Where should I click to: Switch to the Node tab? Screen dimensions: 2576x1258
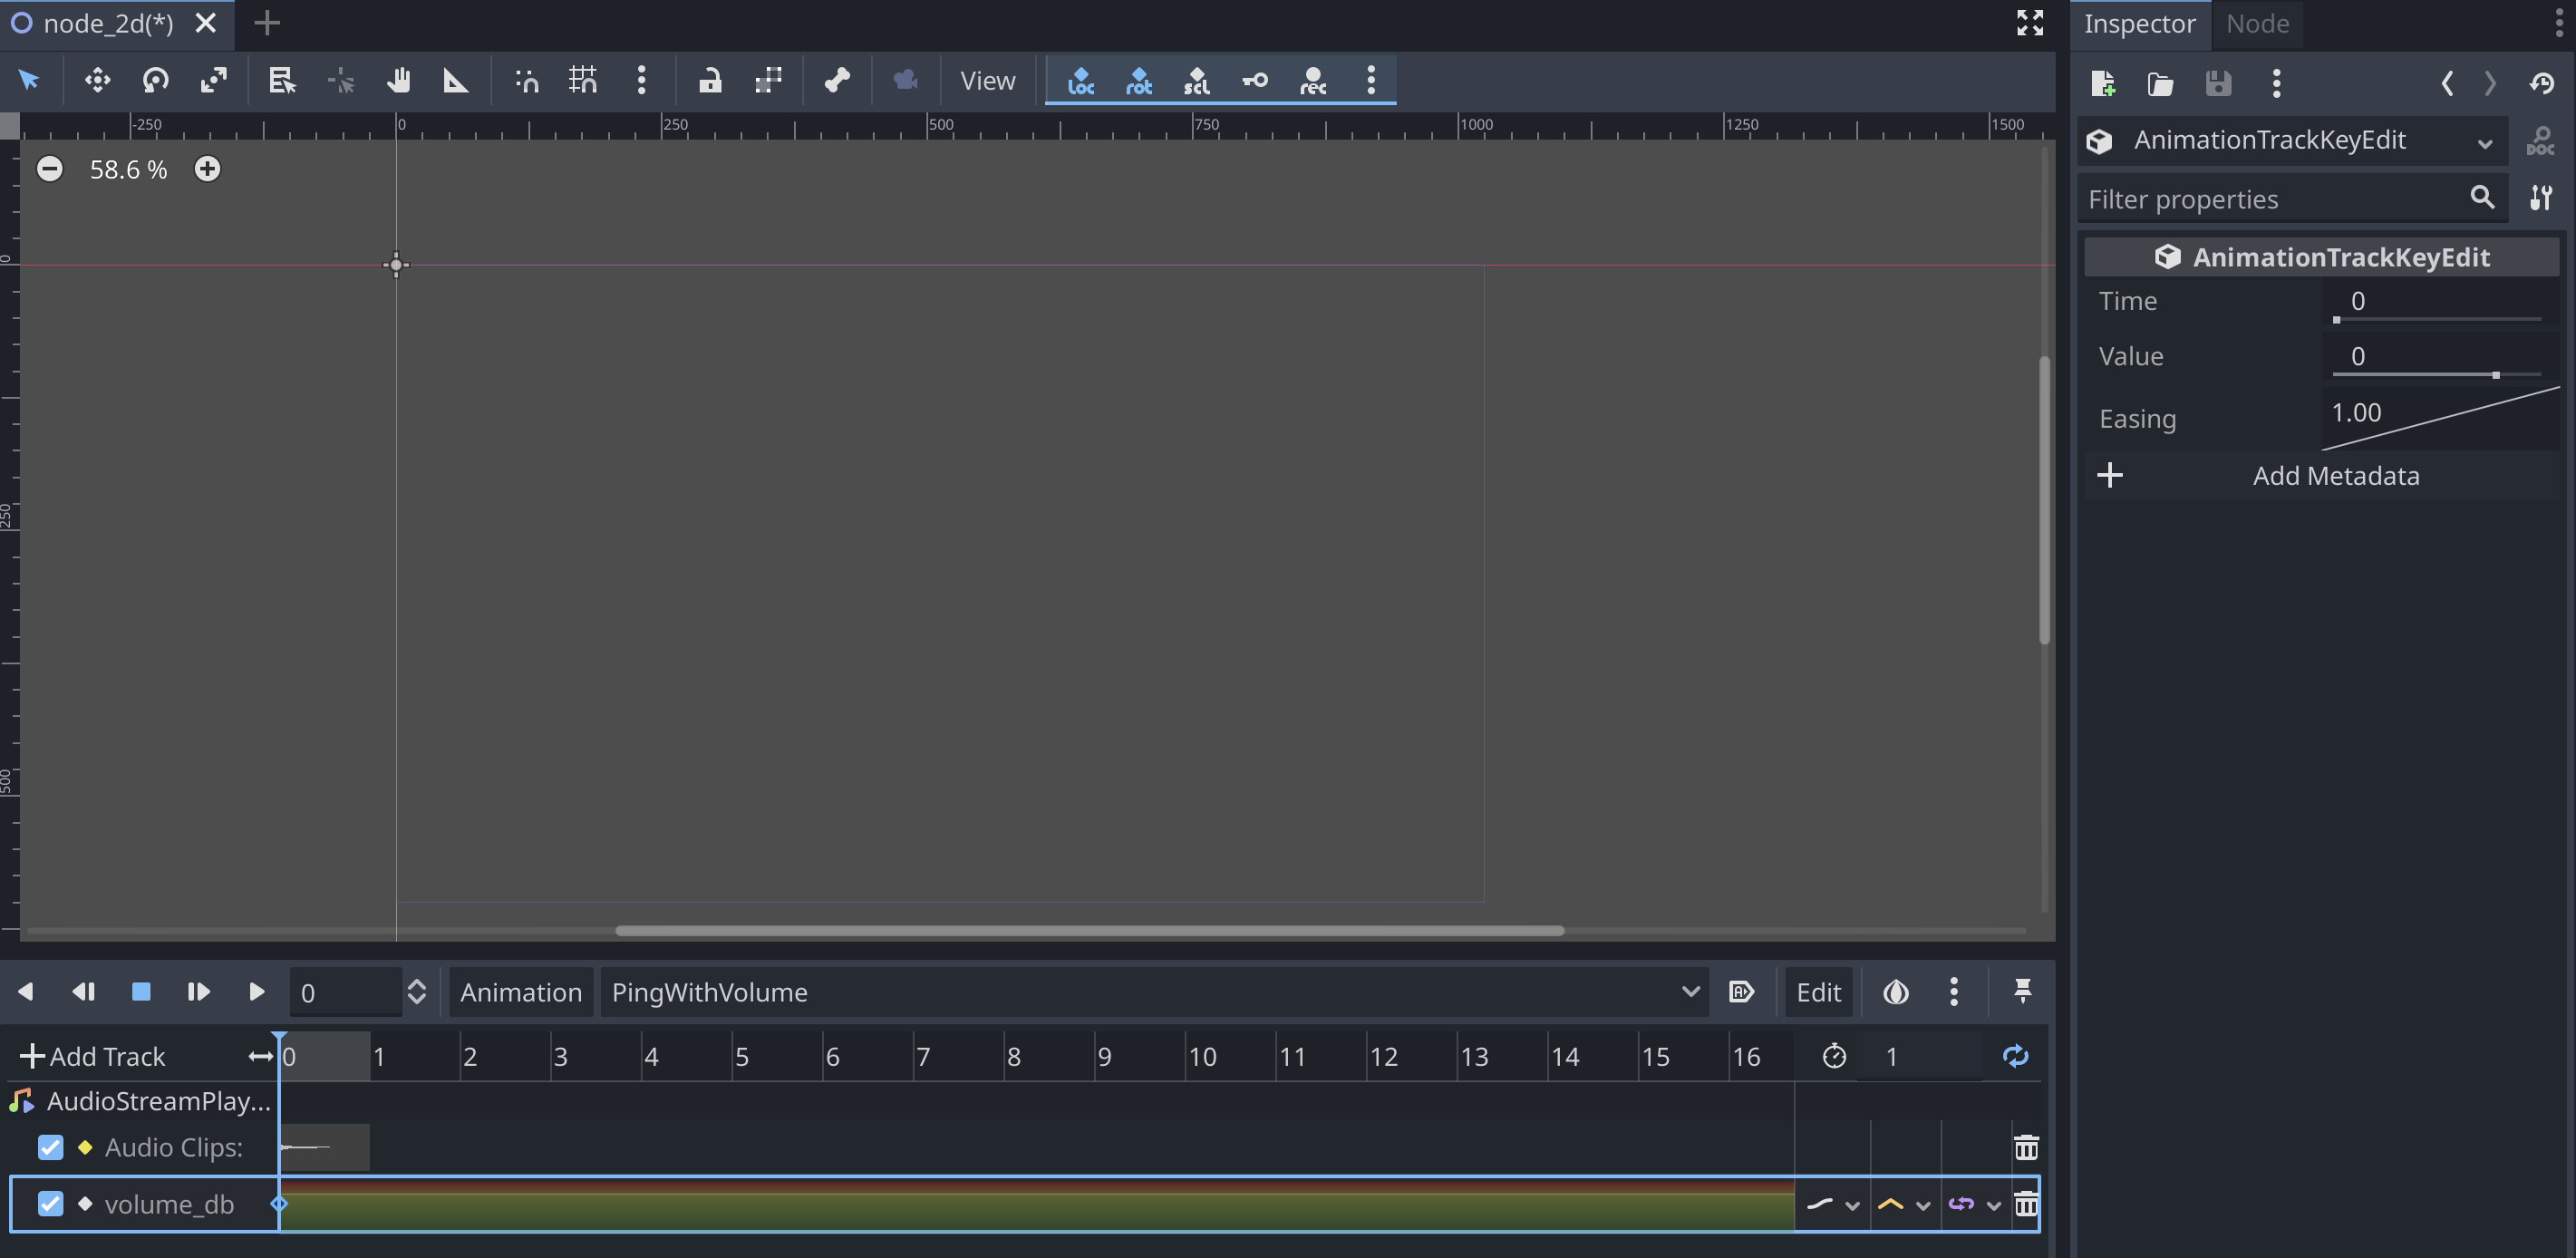[2257, 23]
